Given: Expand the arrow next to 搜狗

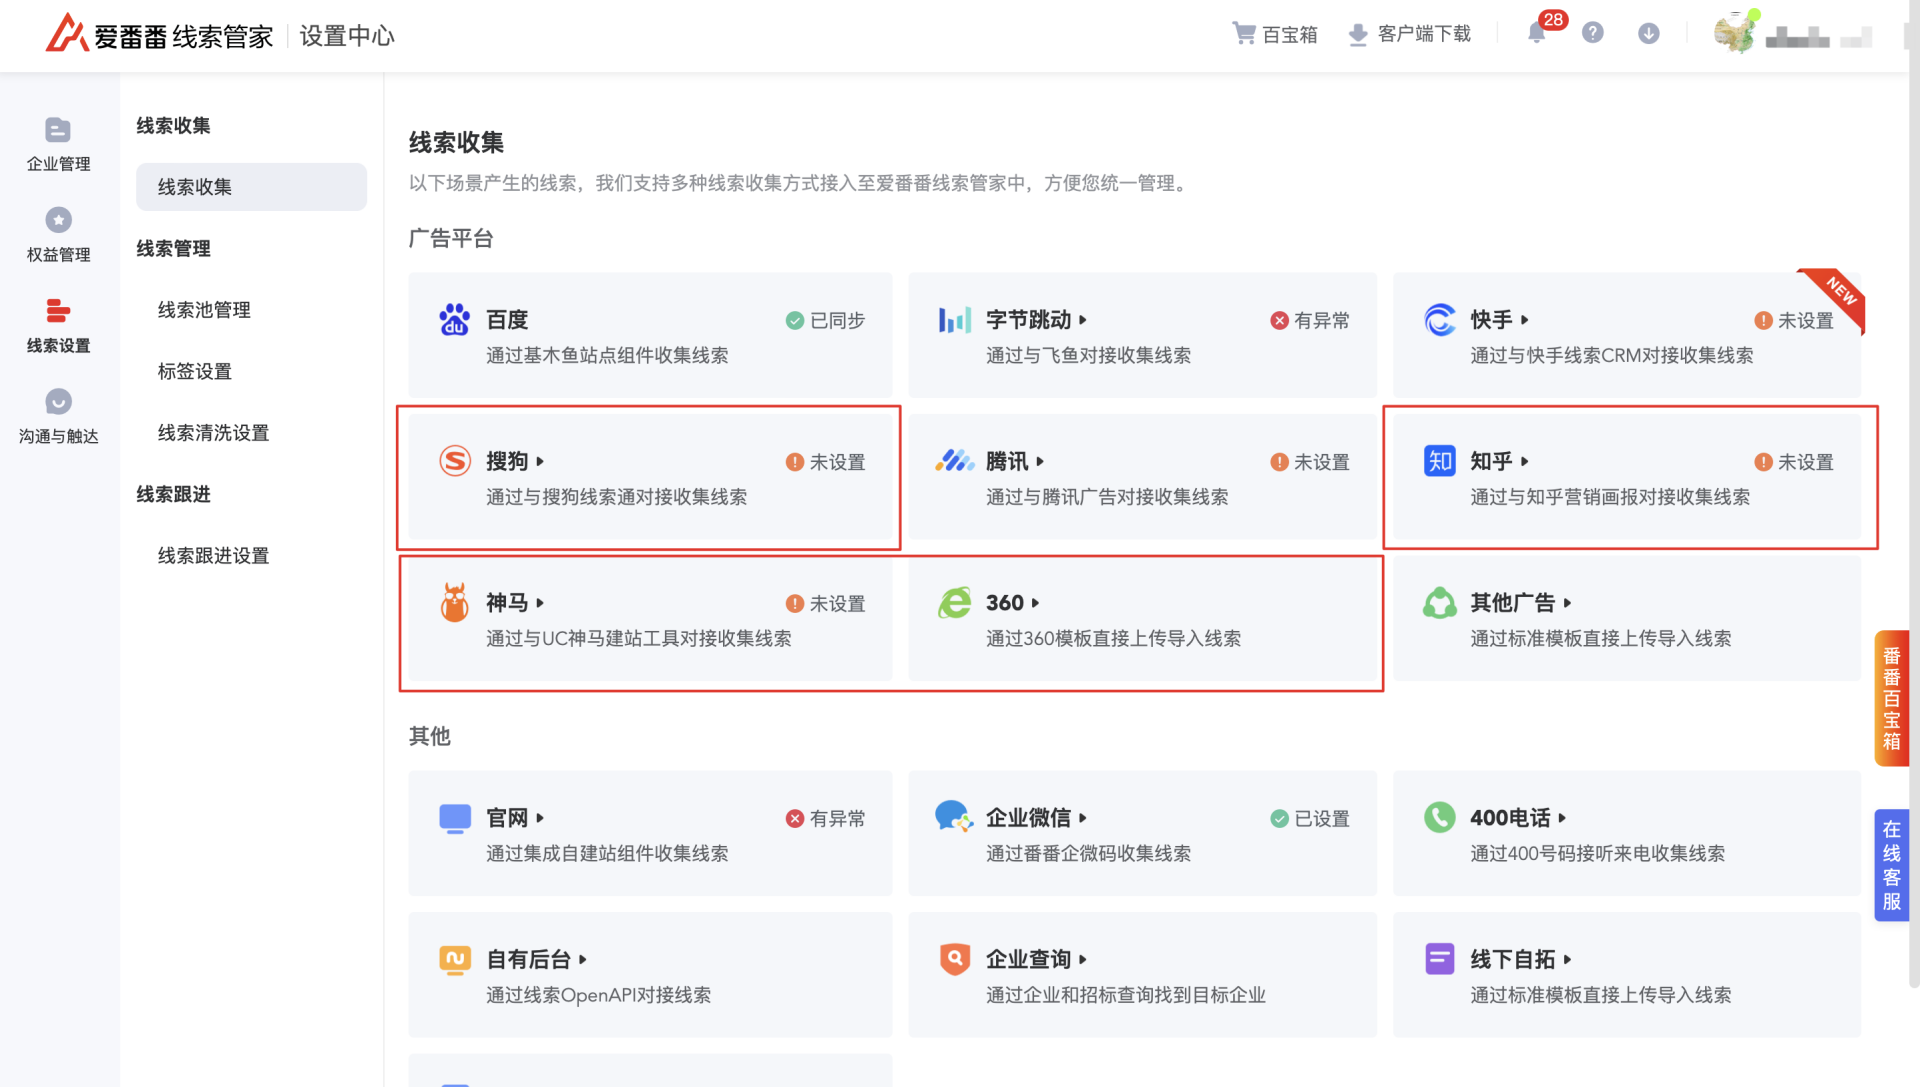Looking at the screenshot, I should [x=540, y=462].
